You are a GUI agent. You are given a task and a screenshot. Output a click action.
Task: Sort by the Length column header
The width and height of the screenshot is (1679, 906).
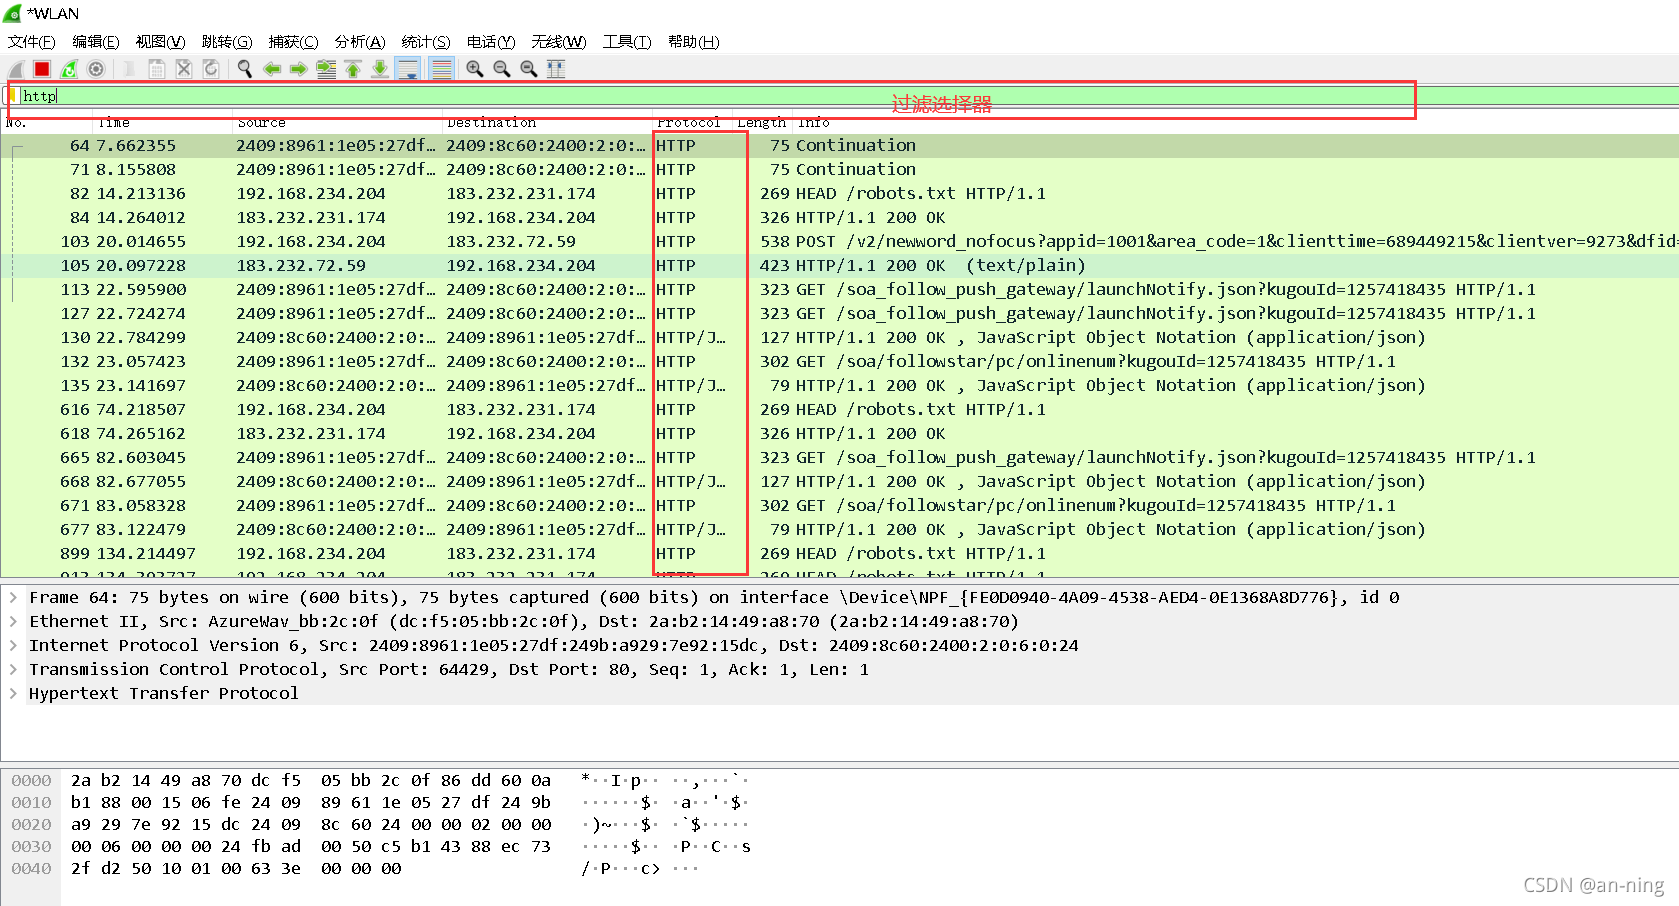tap(762, 123)
